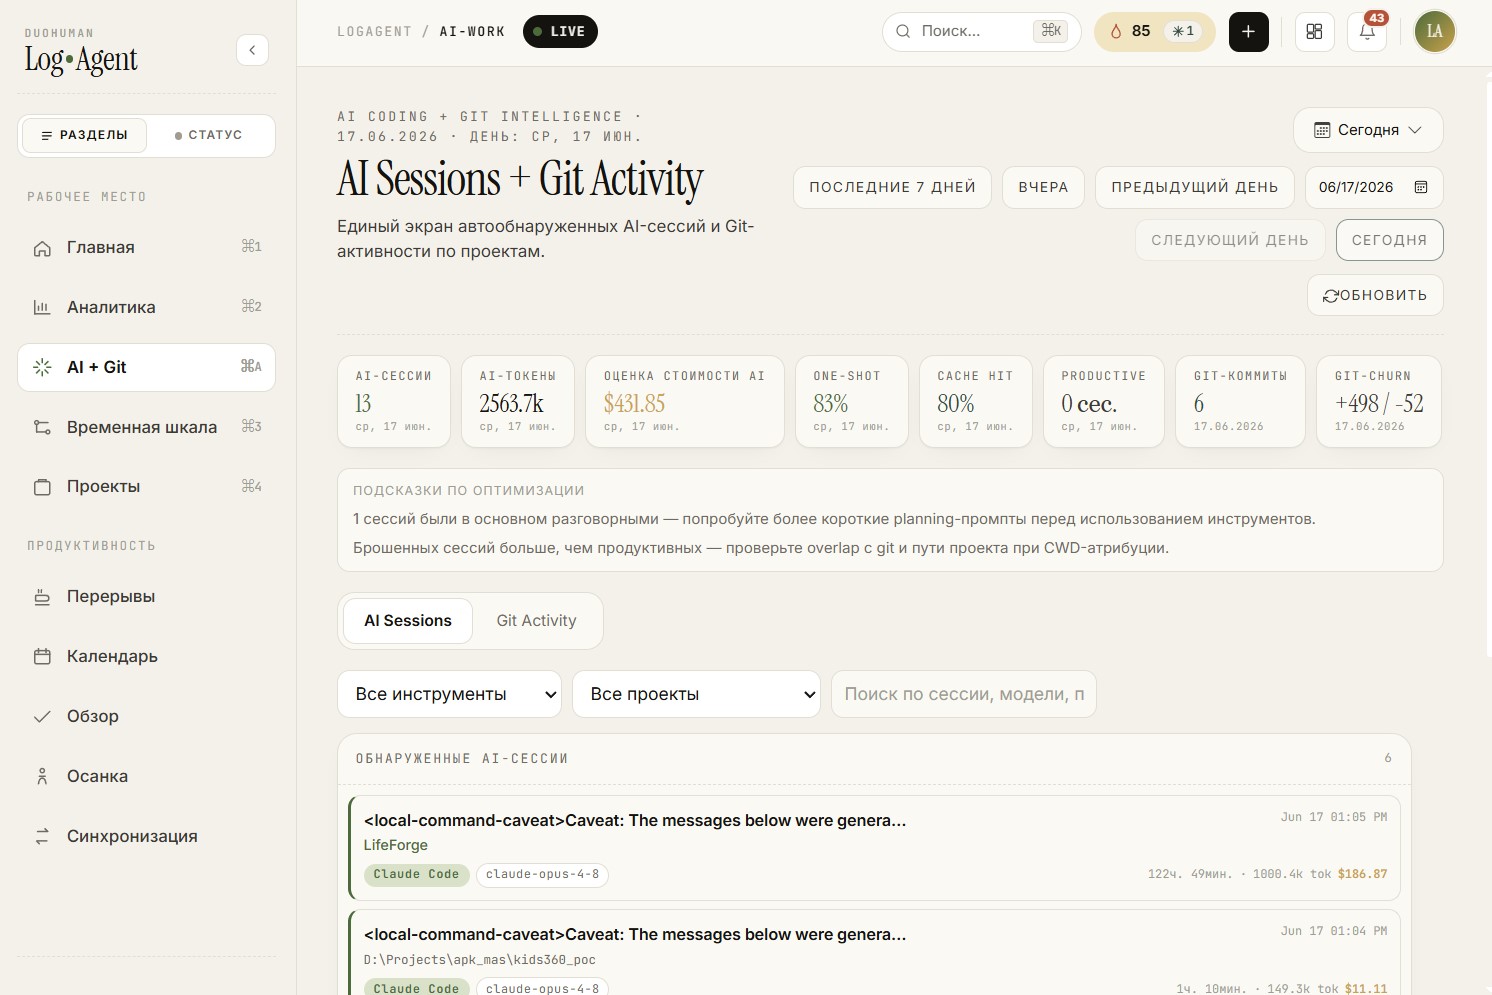
Task: Click the GIT-КОММИТЫ 6 stat card
Action: 1241,401
